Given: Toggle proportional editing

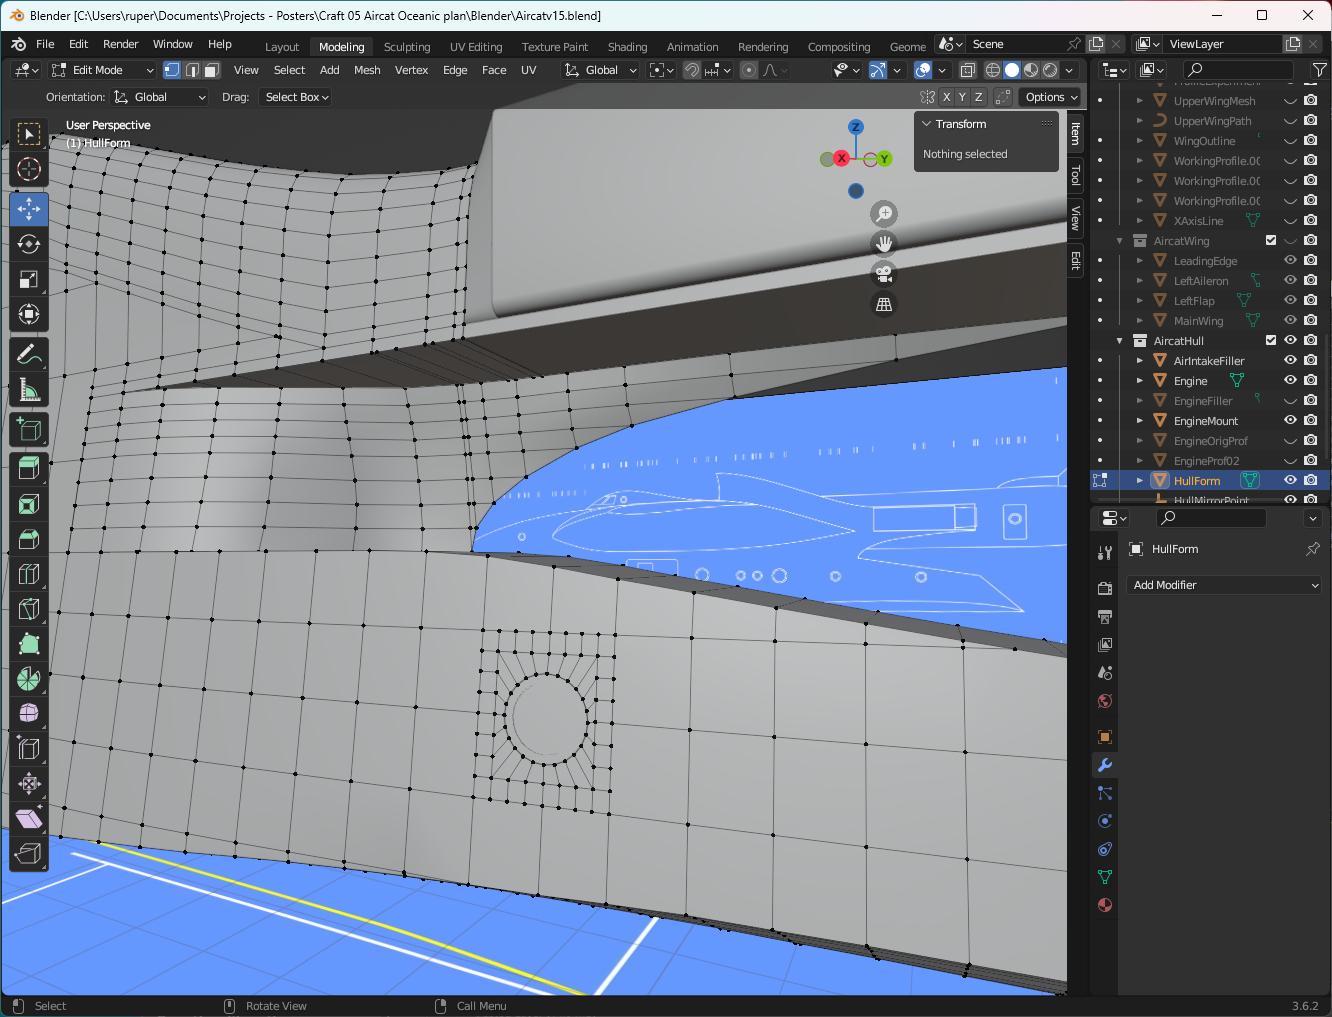Looking at the screenshot, I should coord(749,70).
